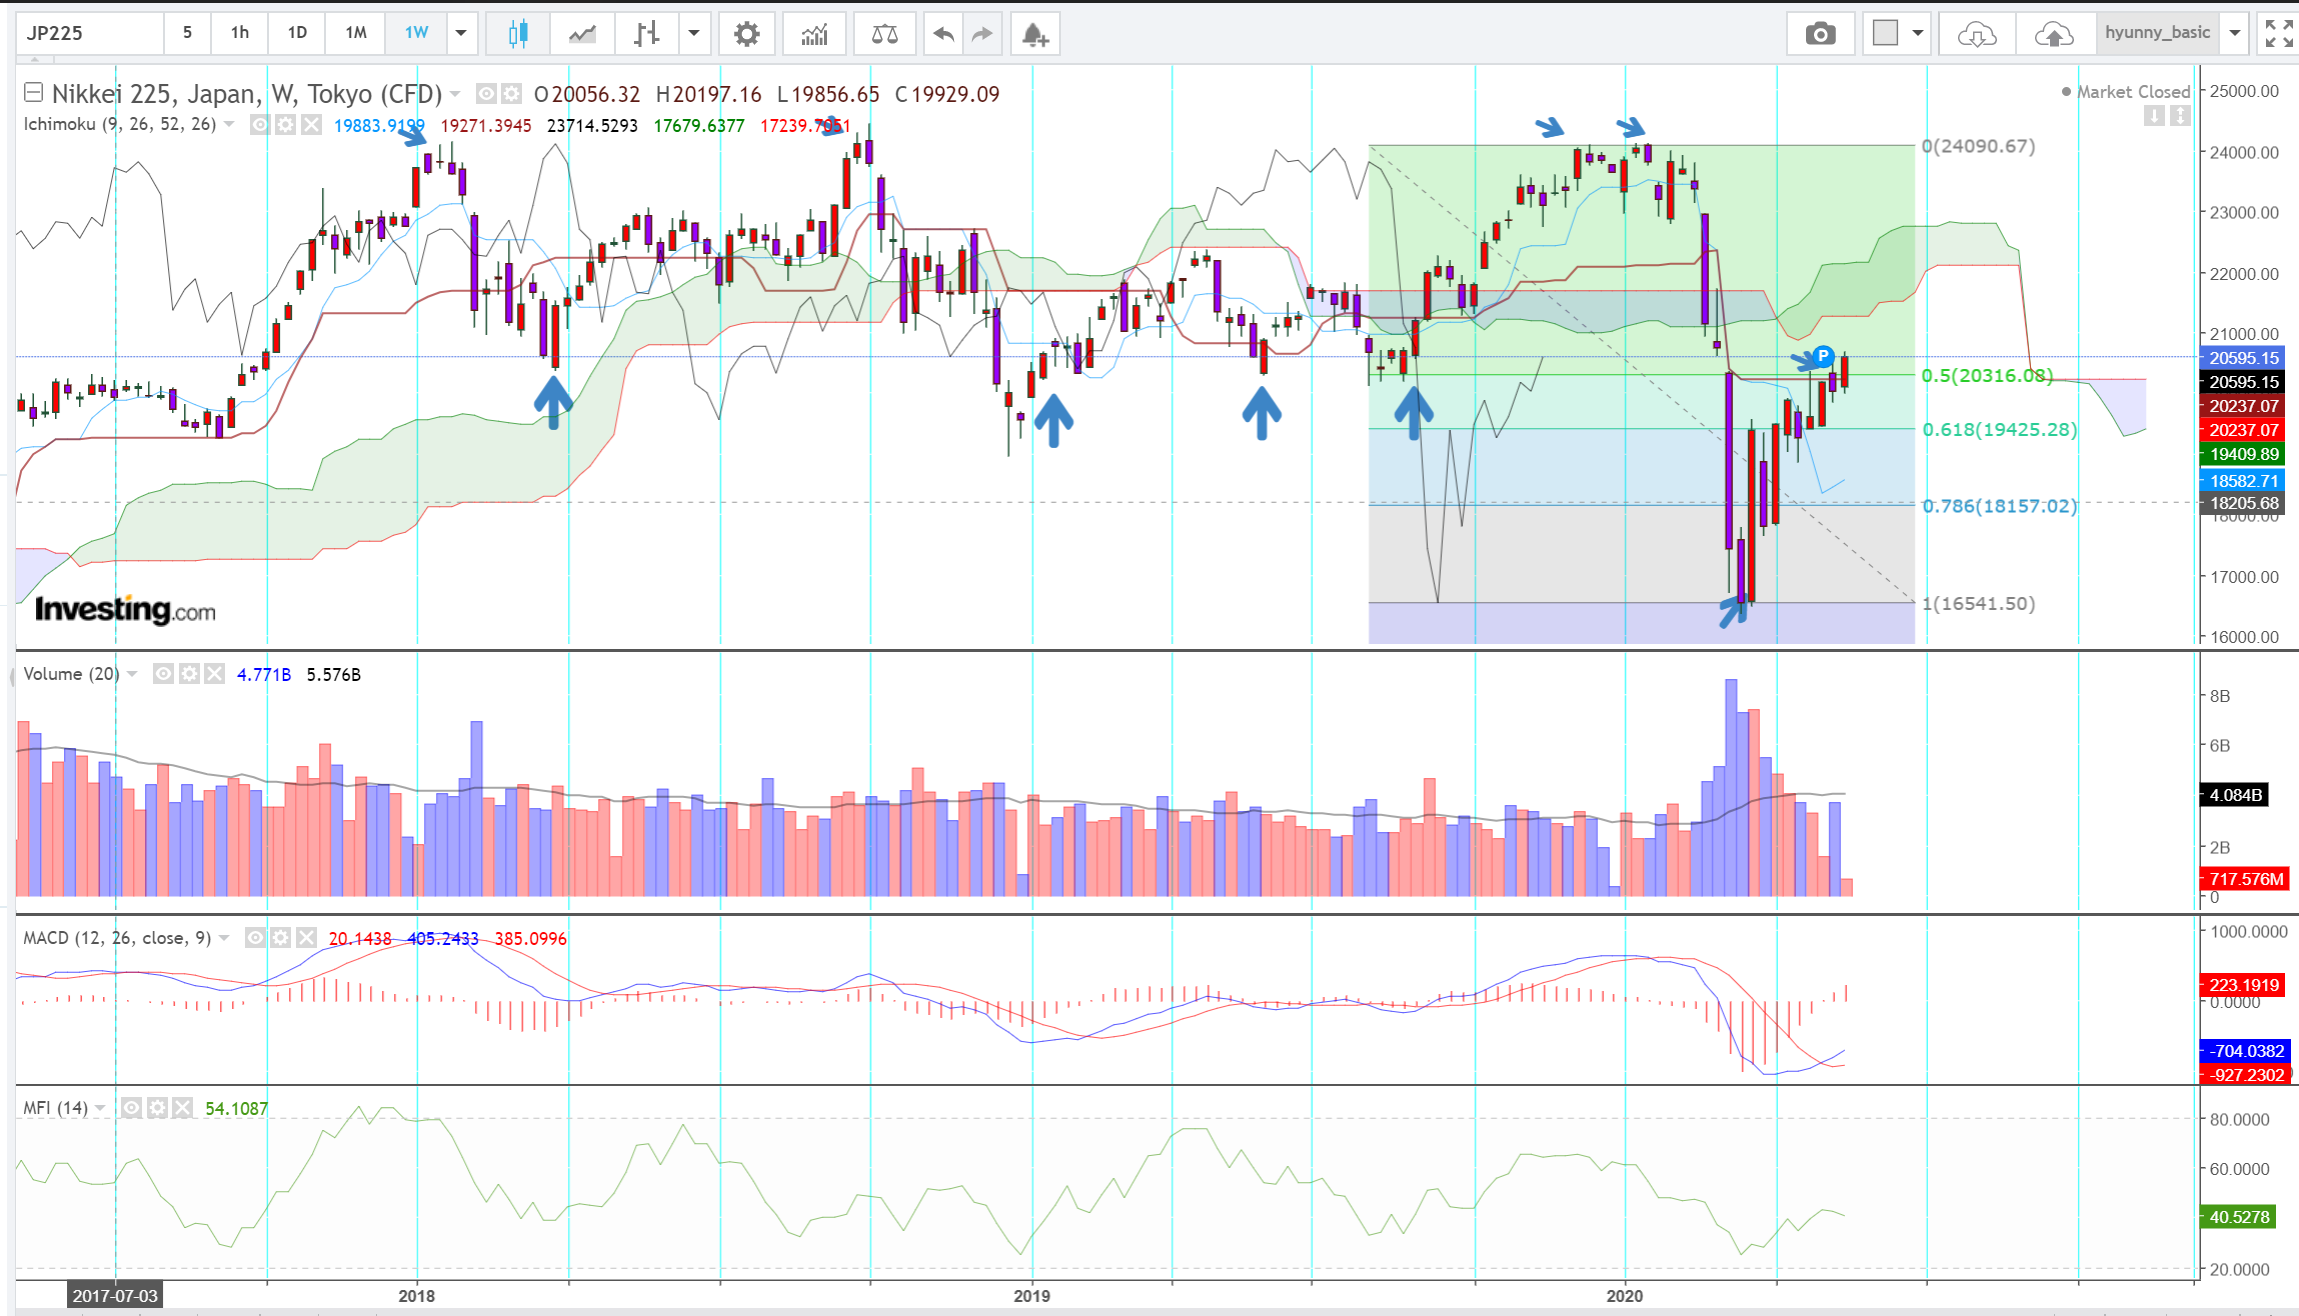
Task: Switch to the 1D timeframe
Action: pyautogui.click(x=297, y=33)
